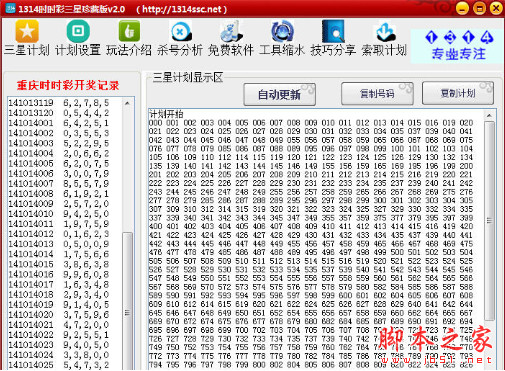This screenshot has height=371, width=505.
Task: Select record 141014011 row
Action: point(59,224)
